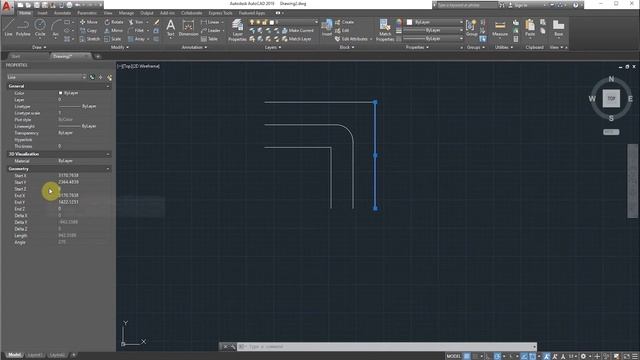Open status bar customization menu

point(635,356)
